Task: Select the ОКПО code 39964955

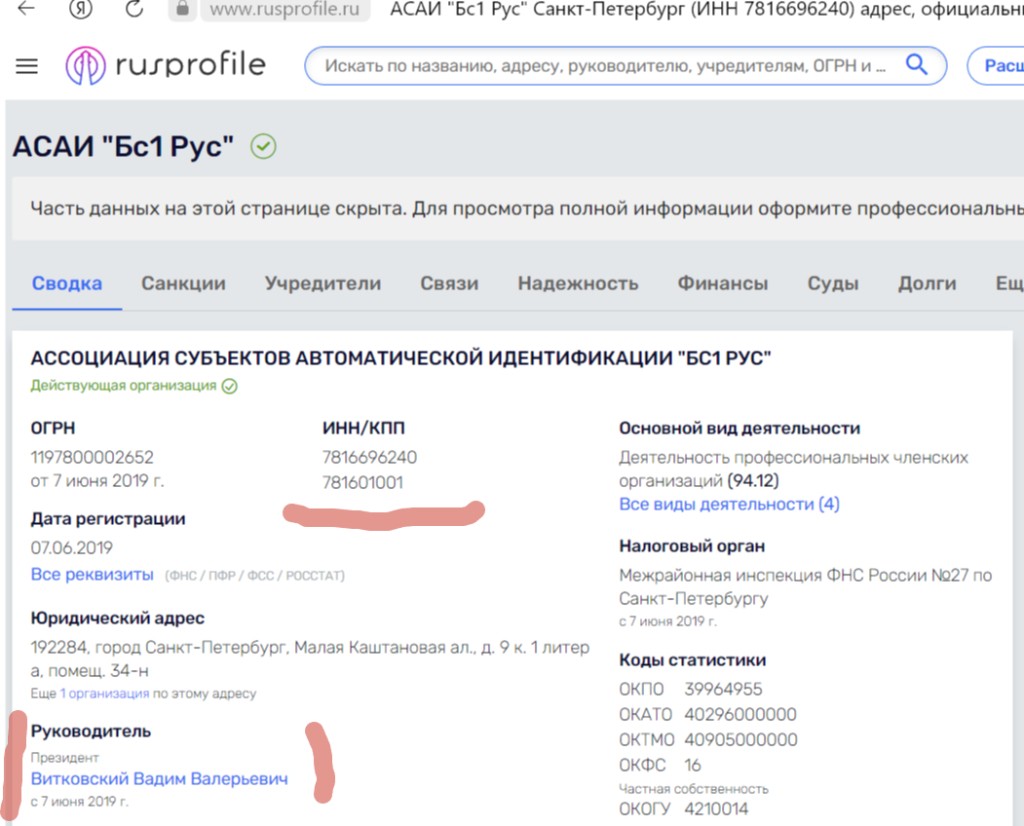Action: 723,689
